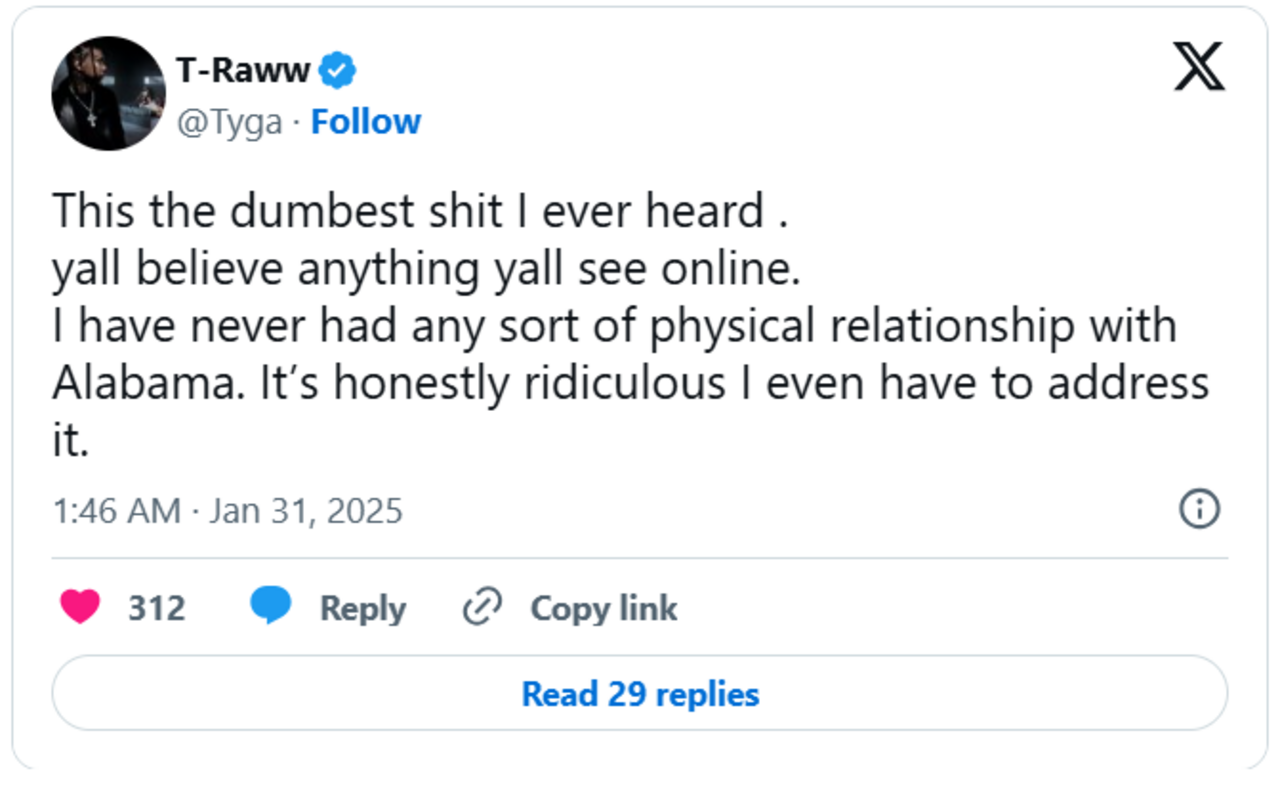This screenshot has height=790, width=1280.
Task: Click the chain link icon
Action: pos(481,607)
